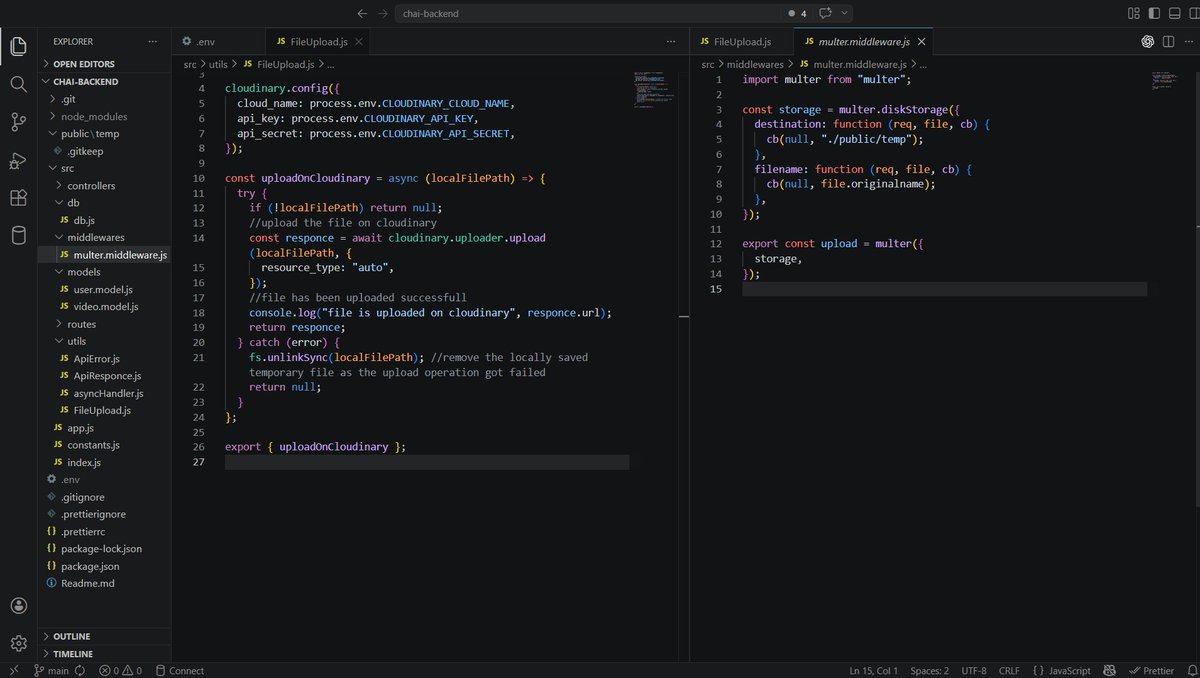This screenshot has height=678, width=1200.
Task: Click middlewares breadcrumb in right editor
Action: click(x=755, y=64)
